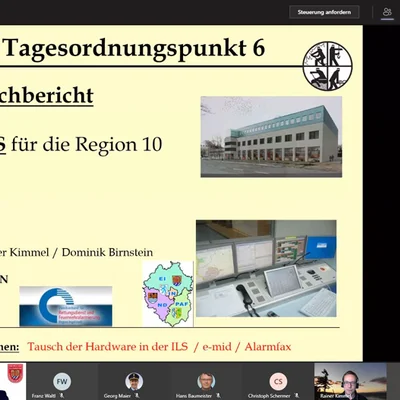Image resolution: width=400 pixels, height=400 pixels.
Task: Click the 'Hans Baumeister' name label
Action: (x=194, y=396)
